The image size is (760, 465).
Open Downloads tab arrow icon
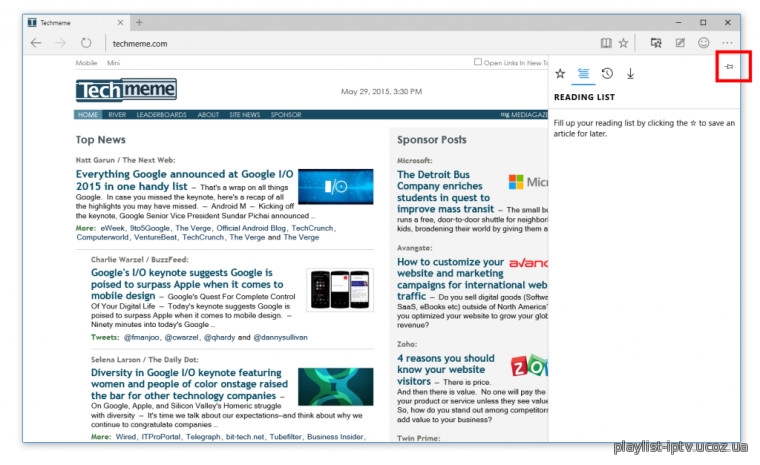click(630, 74)
